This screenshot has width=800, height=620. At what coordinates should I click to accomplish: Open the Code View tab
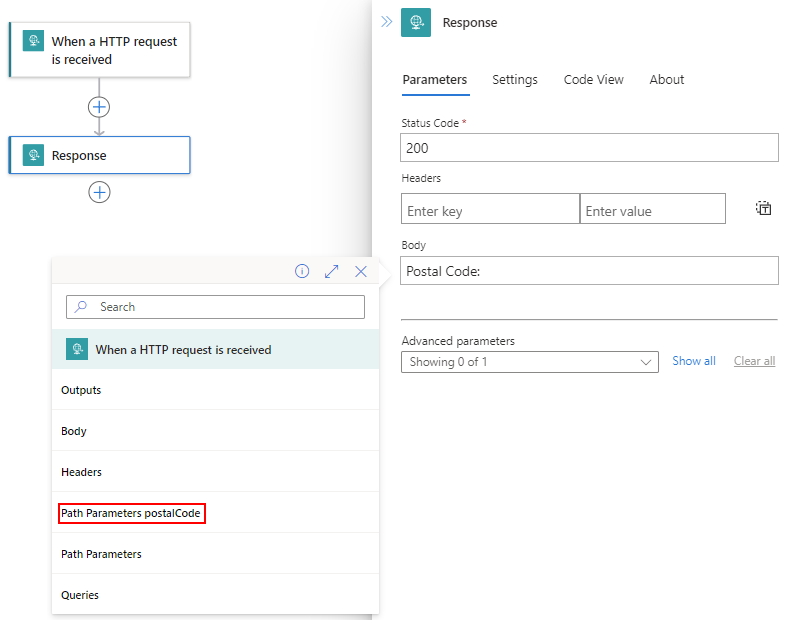pyautogui.click(x=593, y=80)
